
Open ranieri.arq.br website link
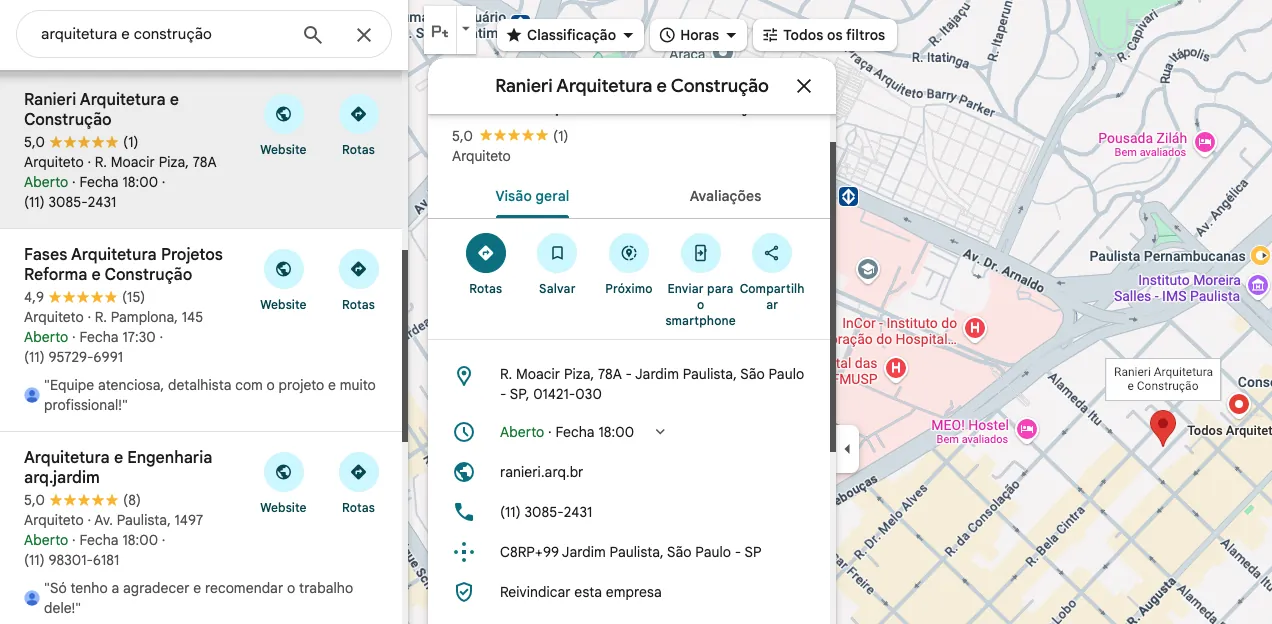point(541,472)
